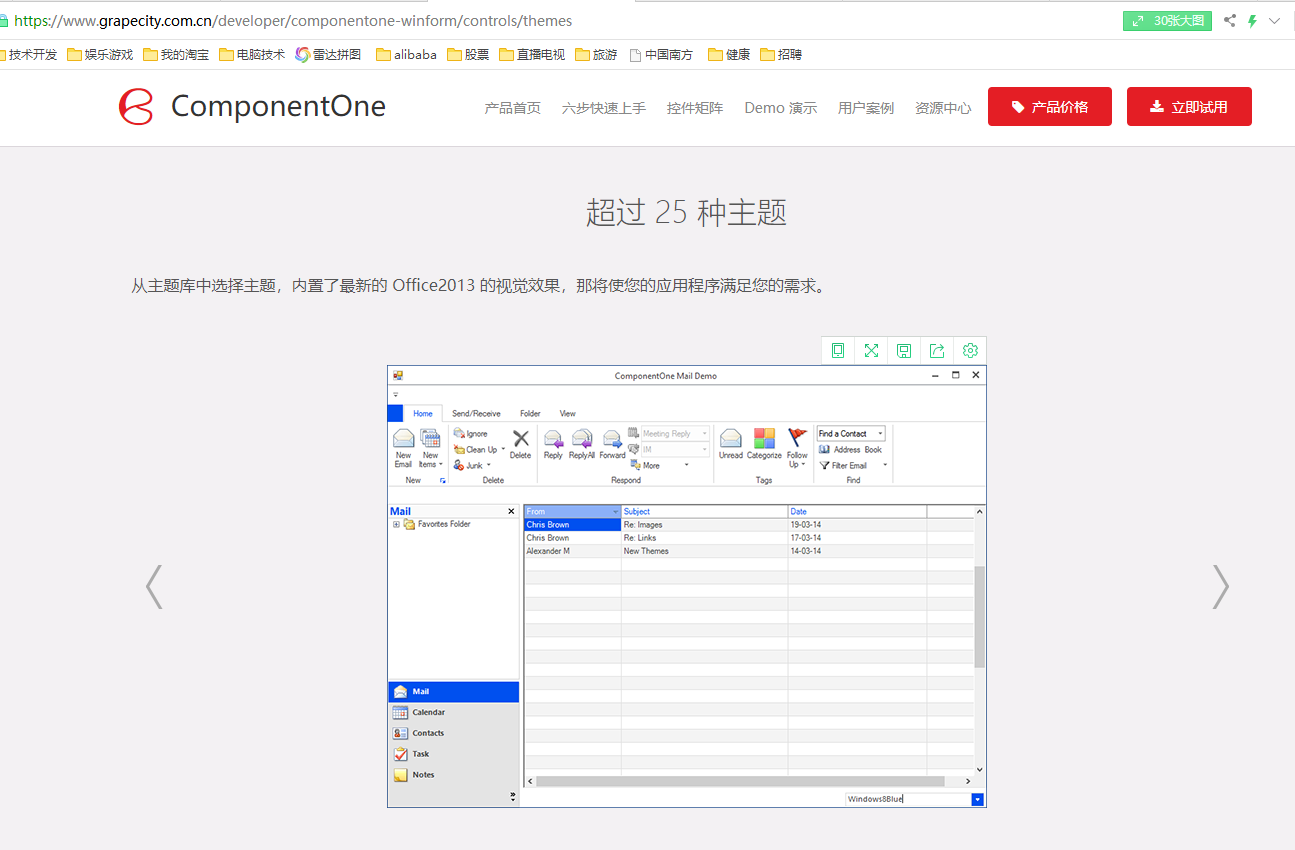Select the 'Re: Links' message row
The width and height of the screenshot is (1295, 850).
pos(748,538)
